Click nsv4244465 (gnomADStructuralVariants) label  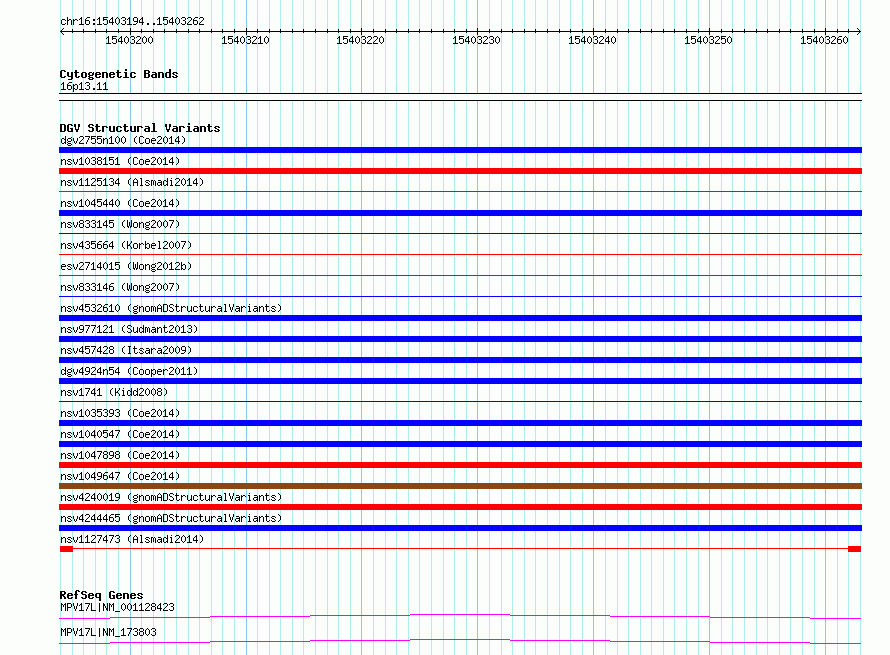pyautogui.click(x=171, y=518)
